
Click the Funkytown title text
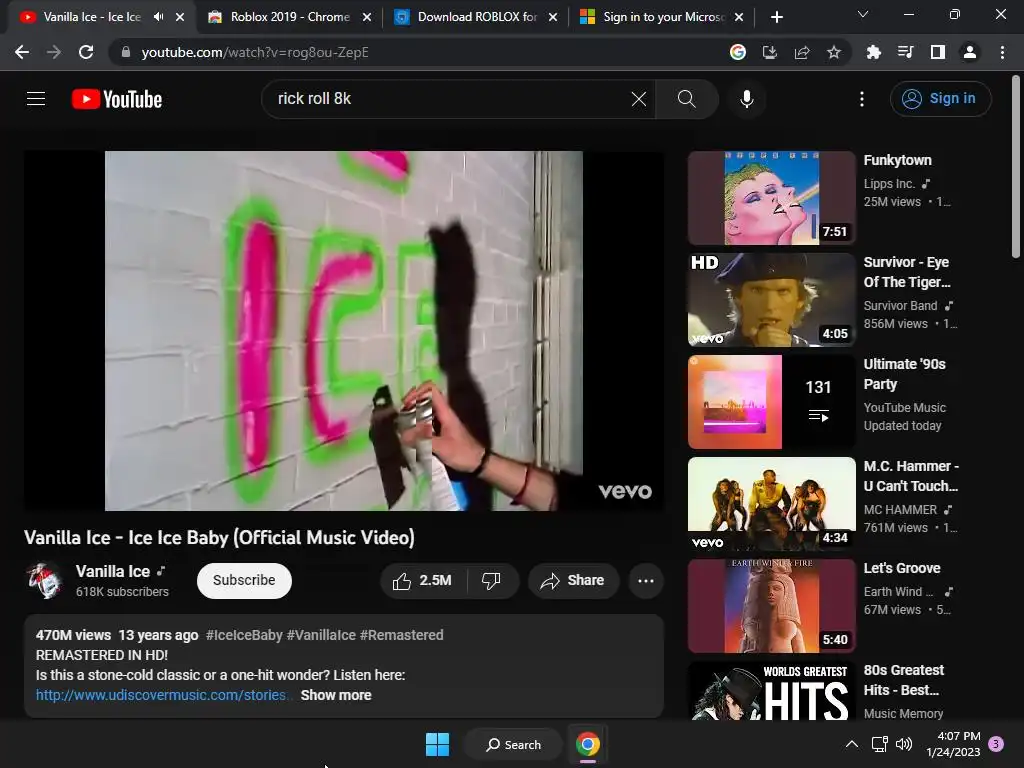897,161
